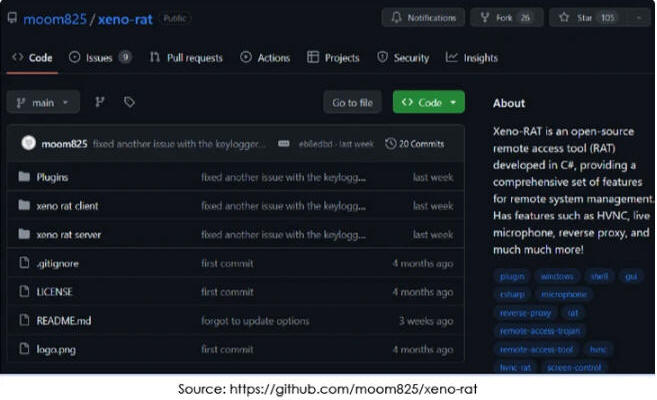Select the screen-control topic tag

[574, 368]
